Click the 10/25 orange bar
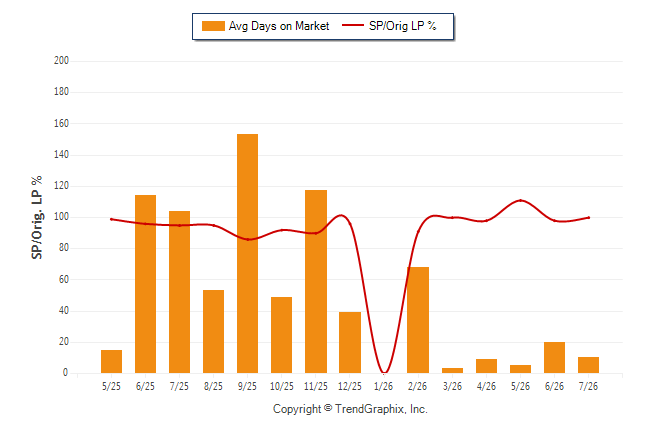Screen dimensions: 646x434 click(281, 335)
